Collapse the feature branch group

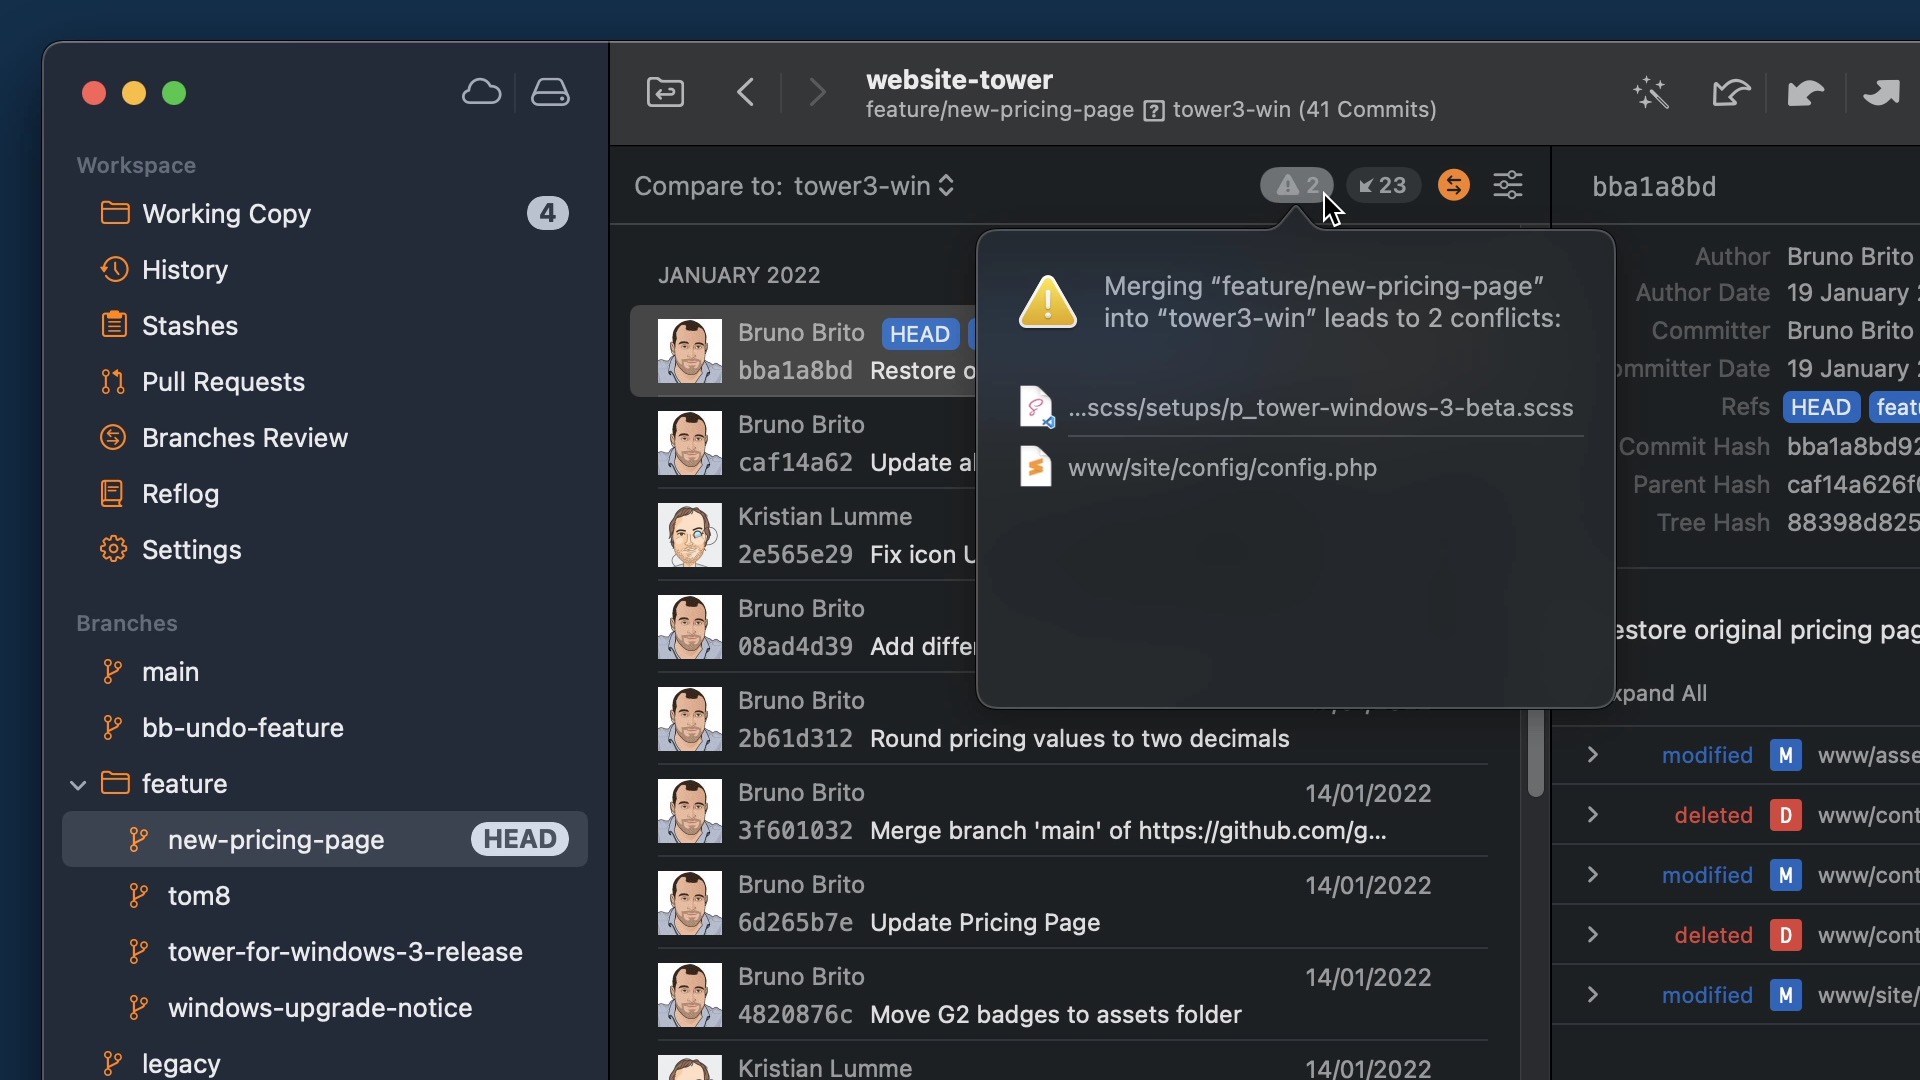pyautogui.click(x=78, y=783)
